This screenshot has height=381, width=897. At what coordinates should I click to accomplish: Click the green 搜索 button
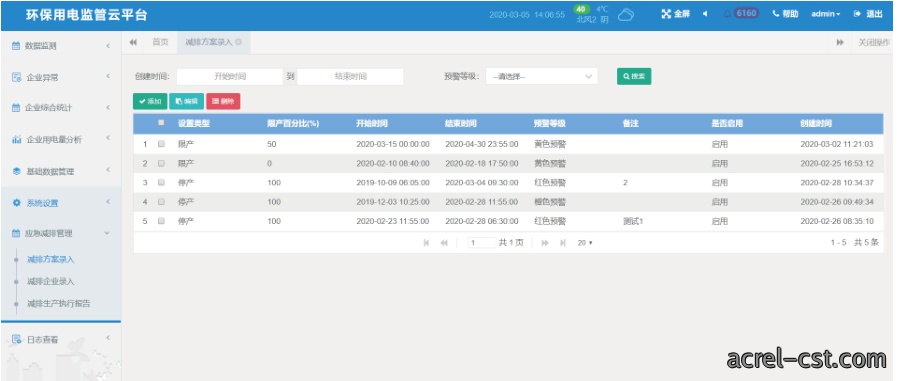(634, 76)
